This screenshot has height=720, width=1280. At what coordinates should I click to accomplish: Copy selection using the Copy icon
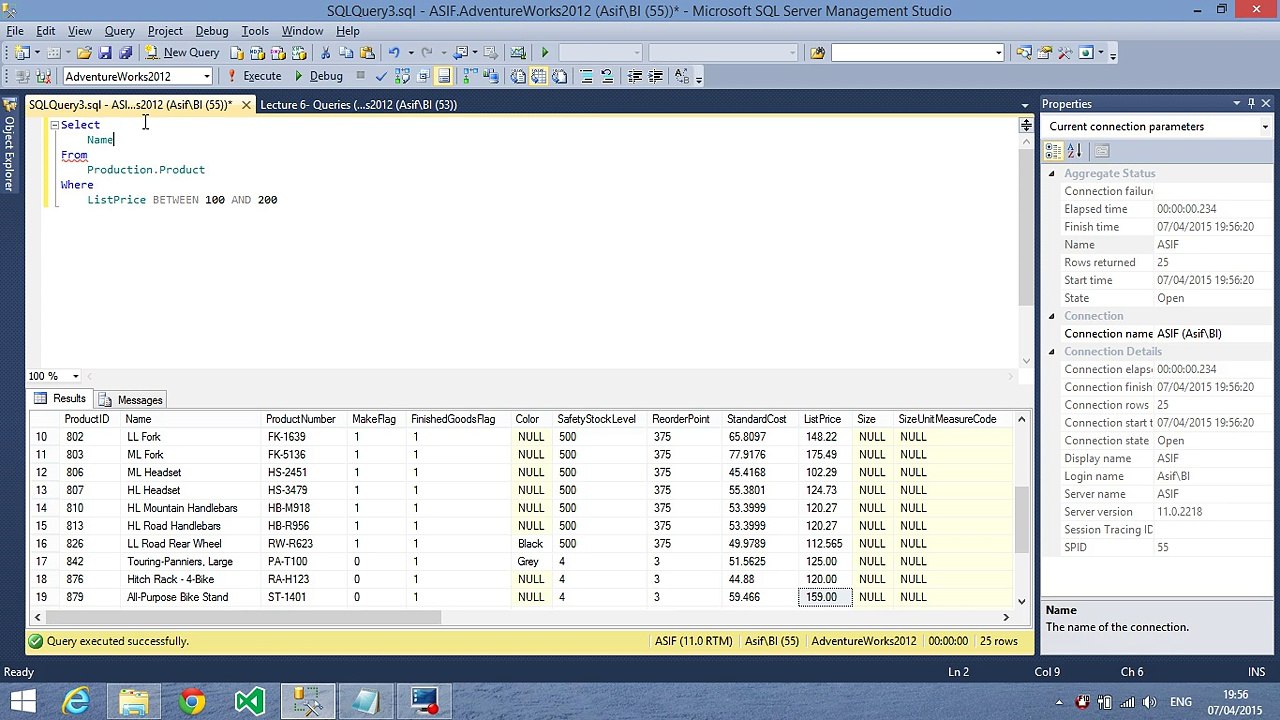[346, 52]
